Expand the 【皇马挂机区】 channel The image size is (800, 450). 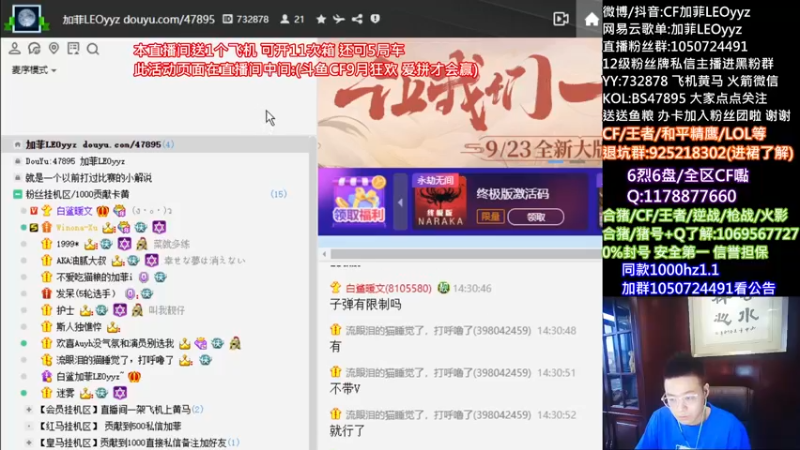tap(29, 442)
